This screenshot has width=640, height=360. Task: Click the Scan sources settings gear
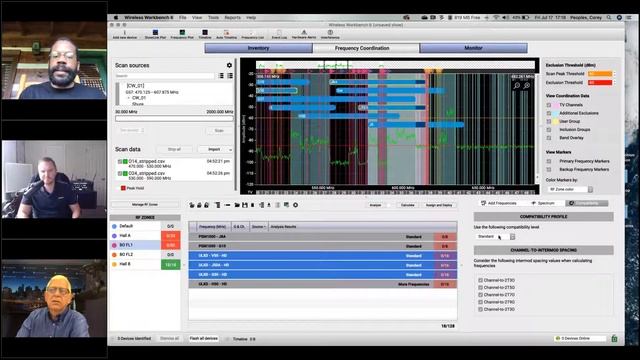click(229, 65)
